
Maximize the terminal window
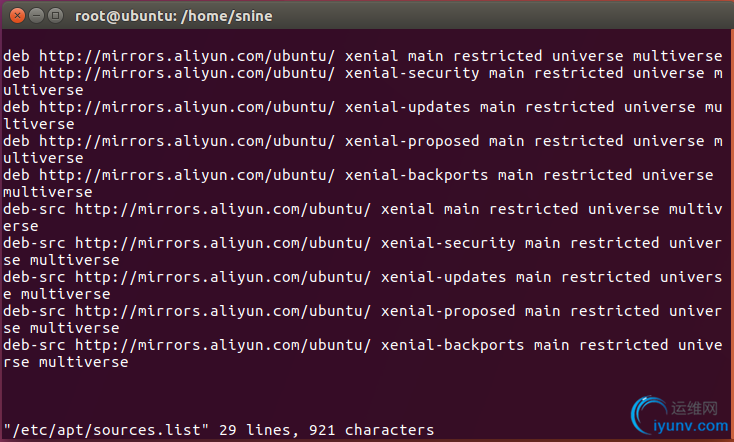click(x=56, y=15)
